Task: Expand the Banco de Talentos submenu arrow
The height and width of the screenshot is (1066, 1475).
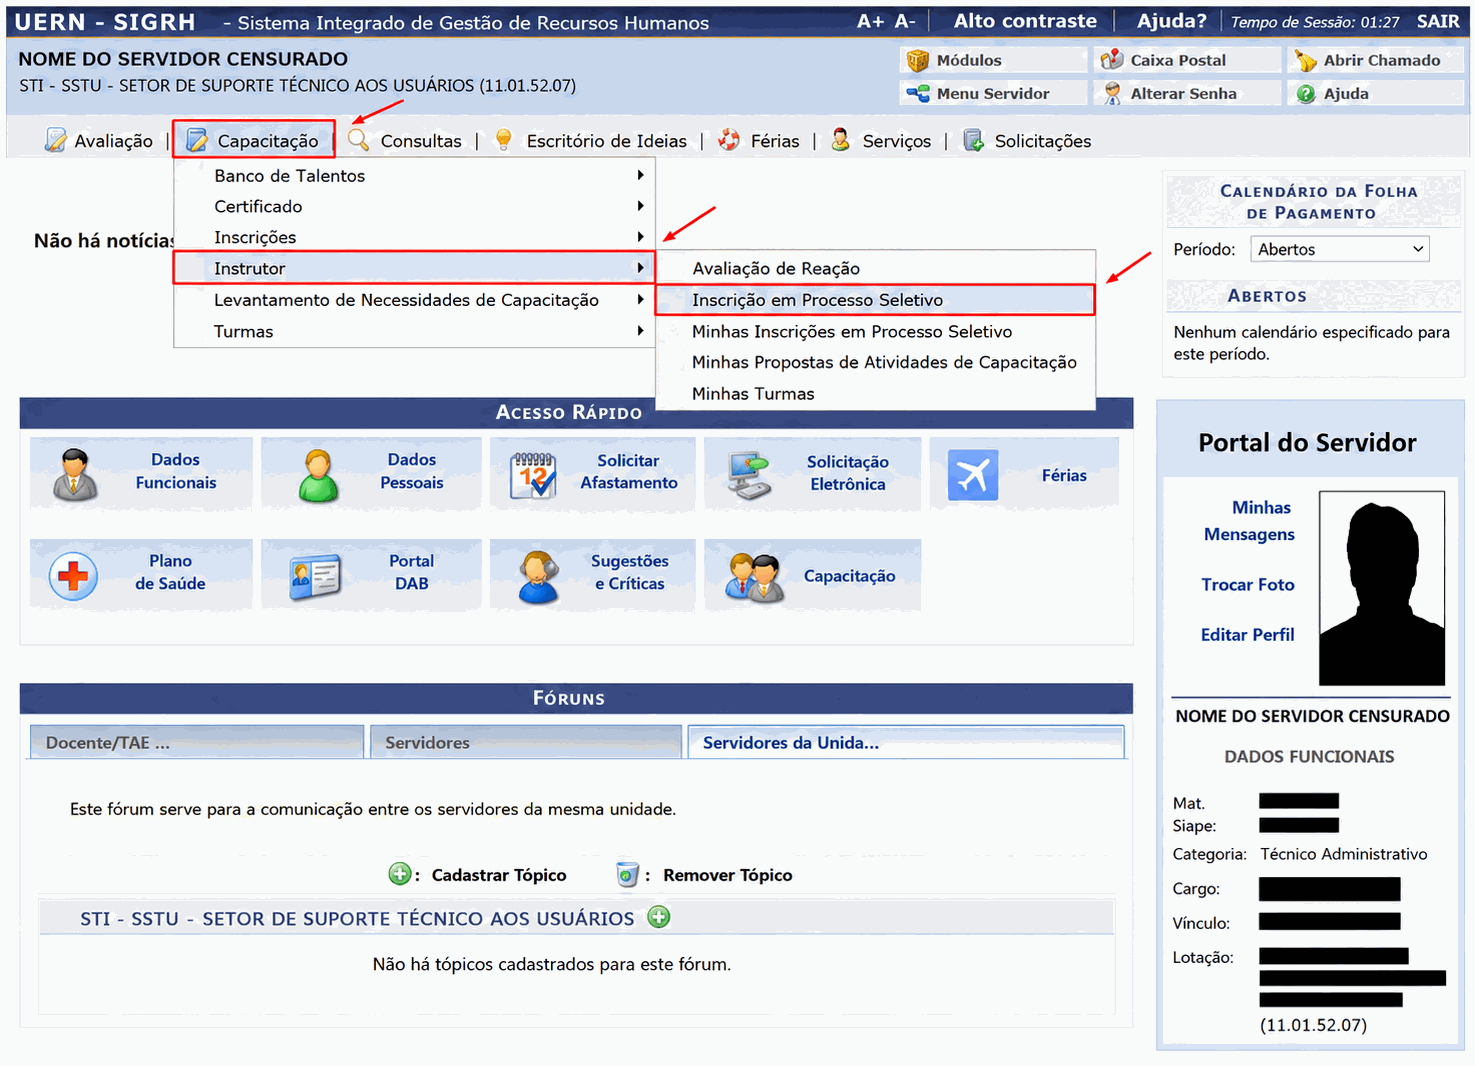Action: click(x=640, y=175)
